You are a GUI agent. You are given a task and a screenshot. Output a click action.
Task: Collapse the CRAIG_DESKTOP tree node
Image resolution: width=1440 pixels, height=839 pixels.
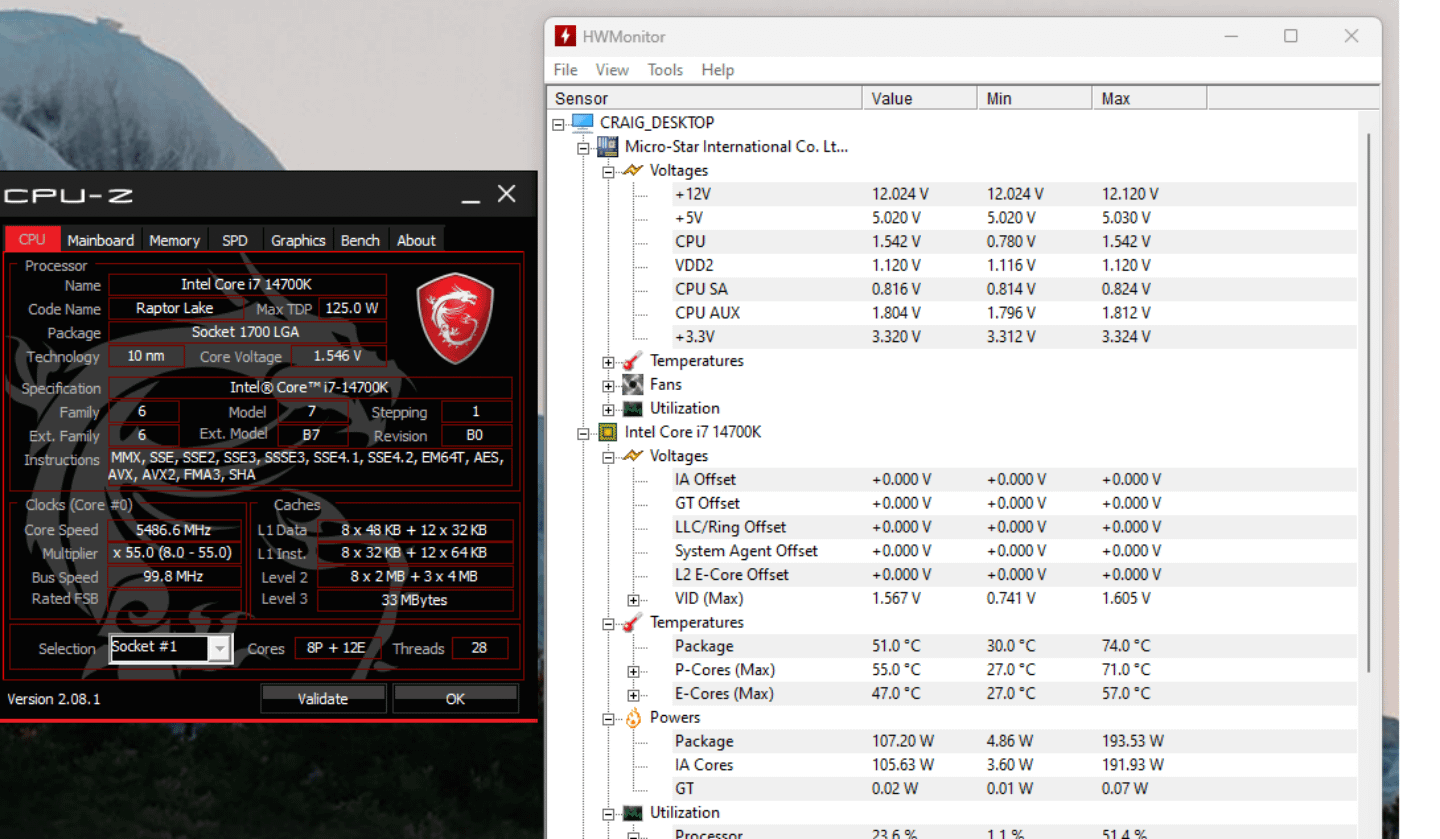(x=558, y=124)
